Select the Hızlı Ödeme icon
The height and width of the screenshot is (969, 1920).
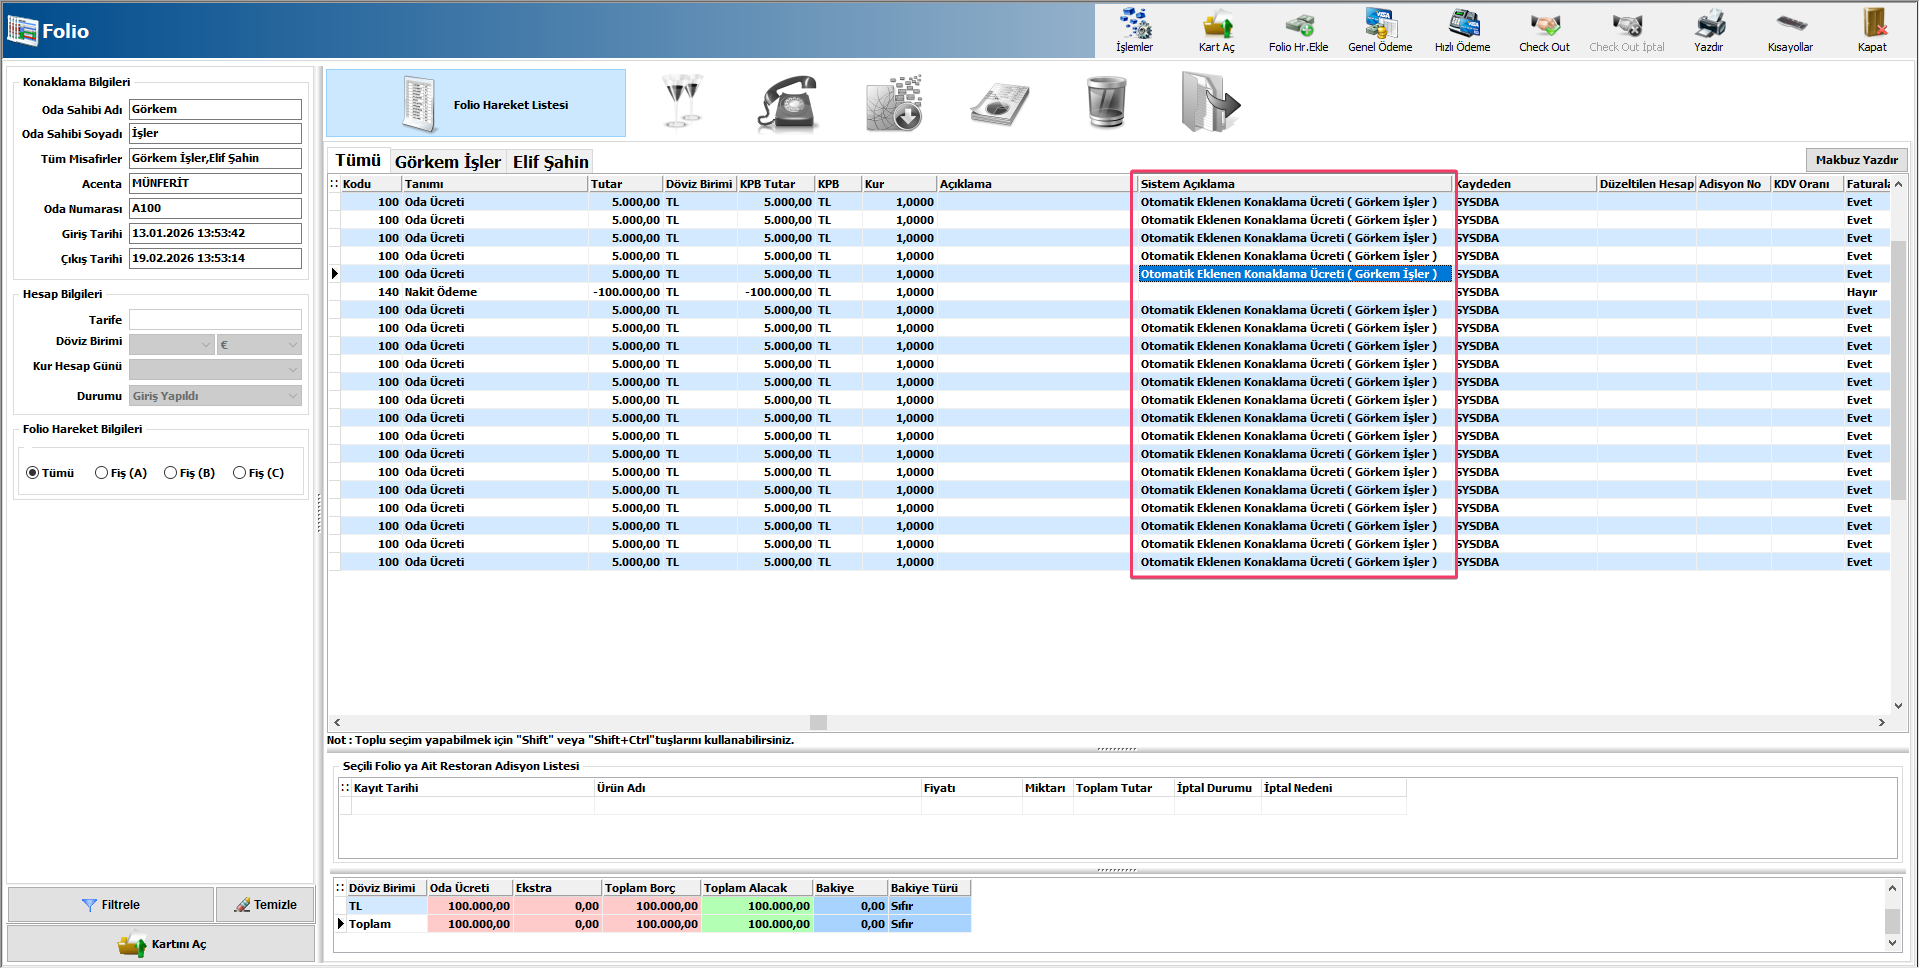point(1462,30)
